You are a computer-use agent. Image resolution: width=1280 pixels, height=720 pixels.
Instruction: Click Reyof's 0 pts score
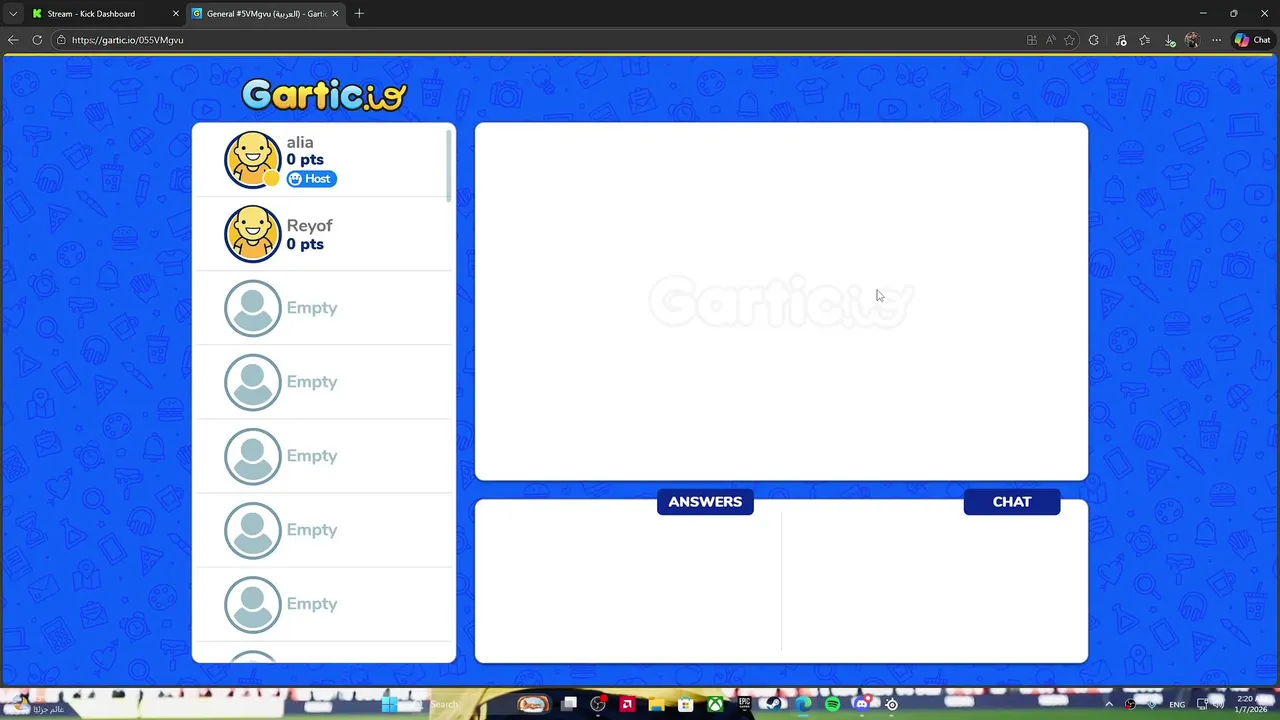pyautogui.click(x=305, y=244)
